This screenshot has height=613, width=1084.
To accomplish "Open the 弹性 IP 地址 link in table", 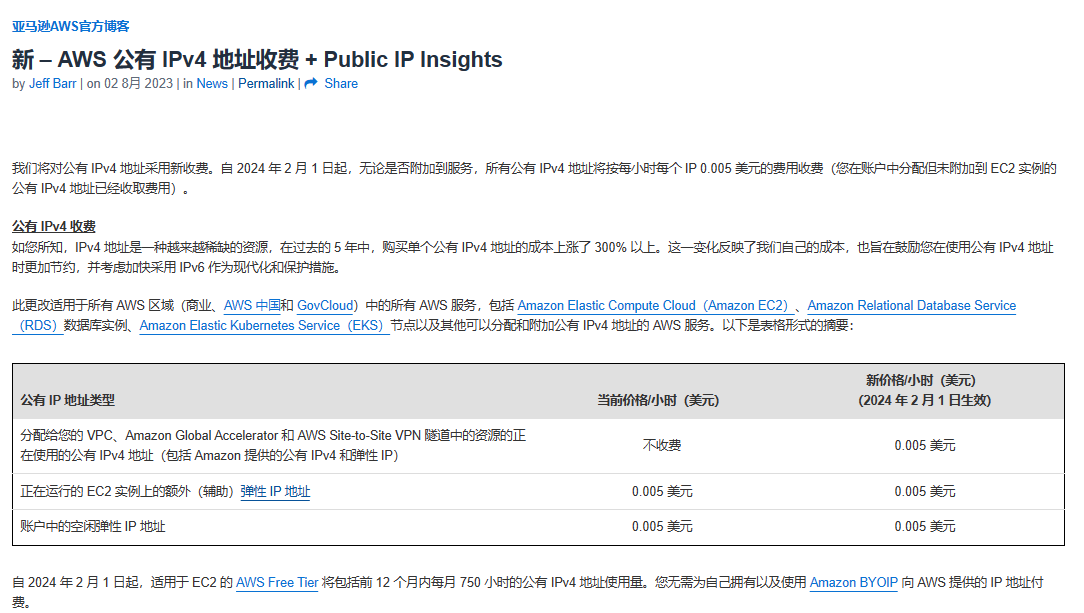I will 275,491.
